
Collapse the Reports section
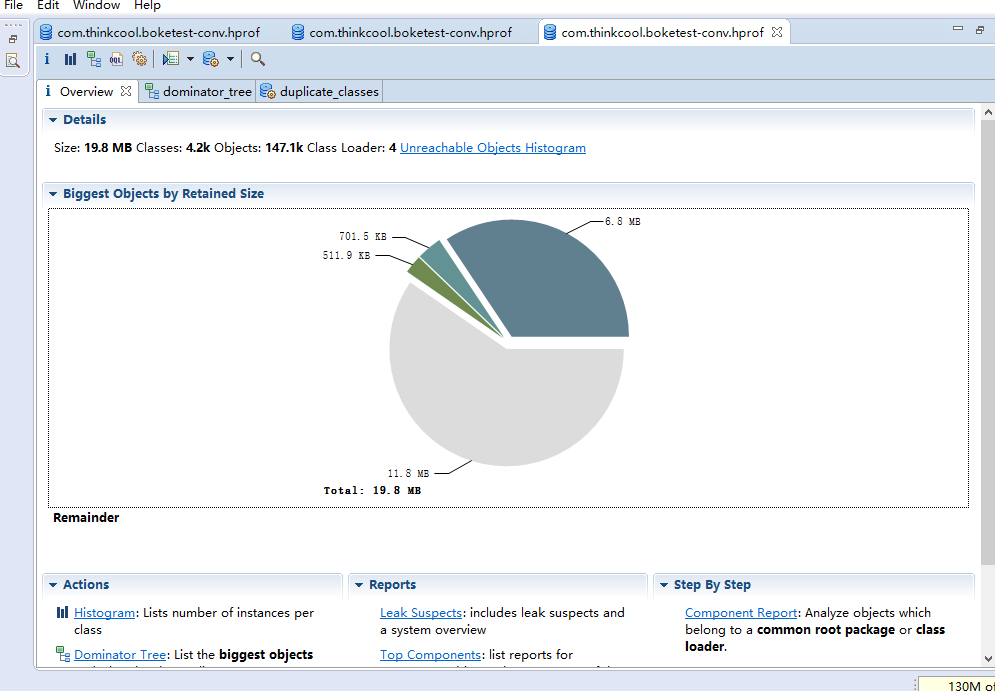(x=359, y=585)
